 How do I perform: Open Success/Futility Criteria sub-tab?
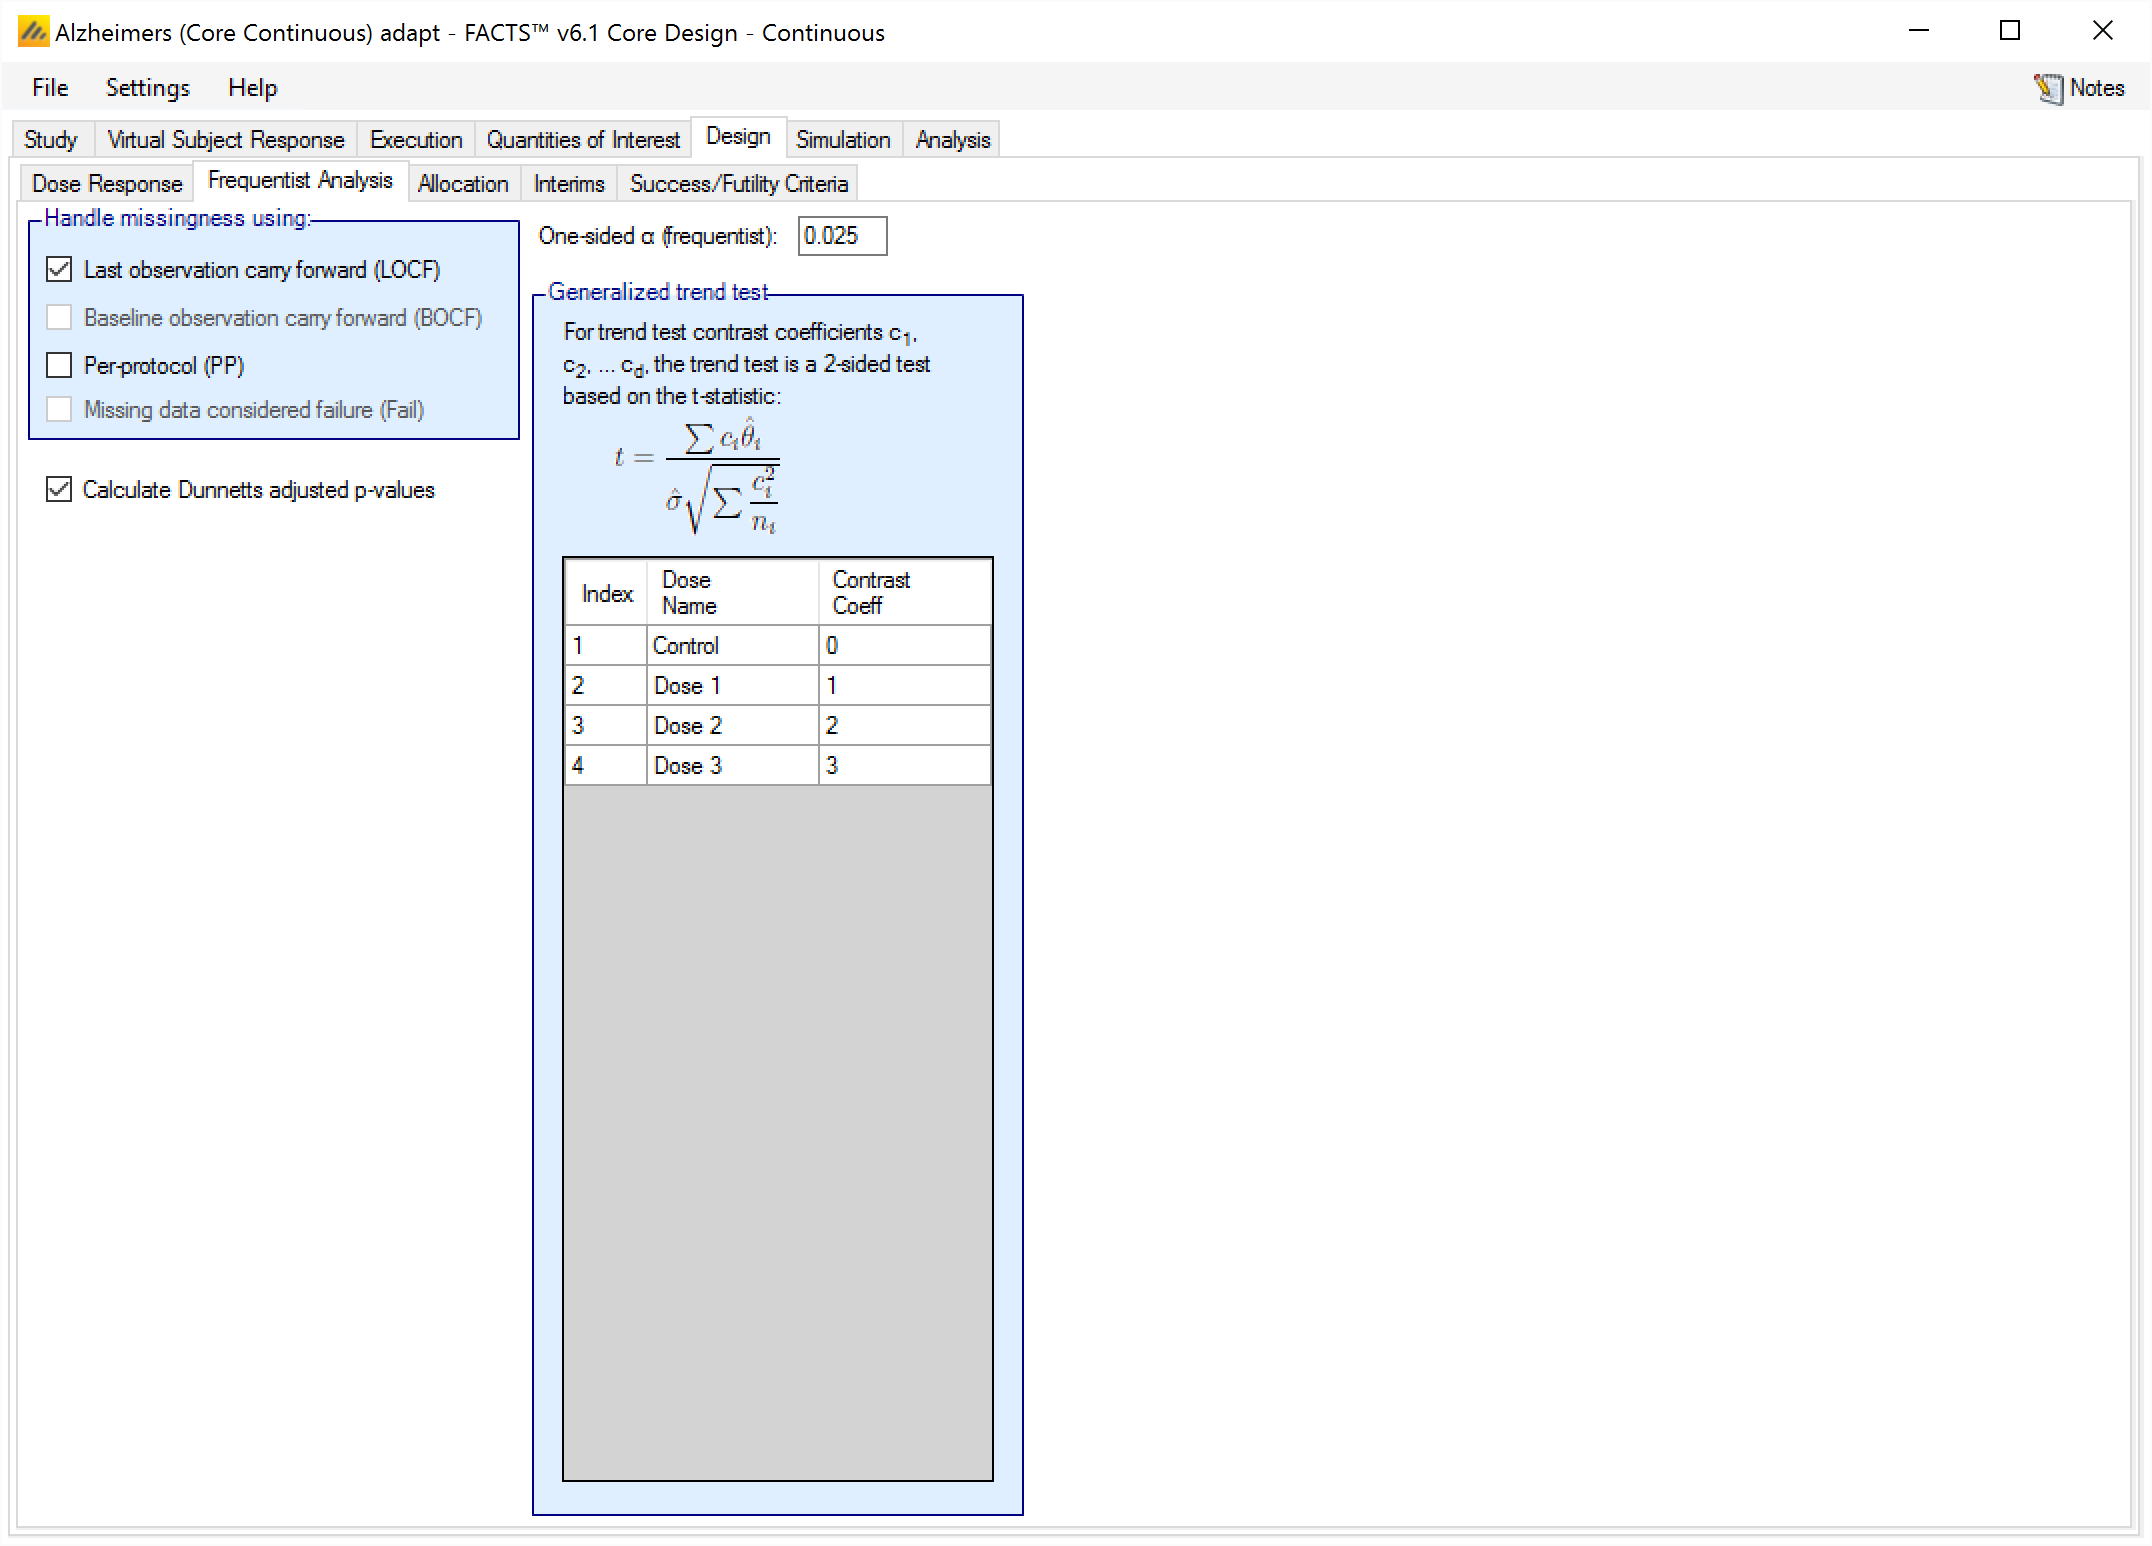(x=738, y=184)
